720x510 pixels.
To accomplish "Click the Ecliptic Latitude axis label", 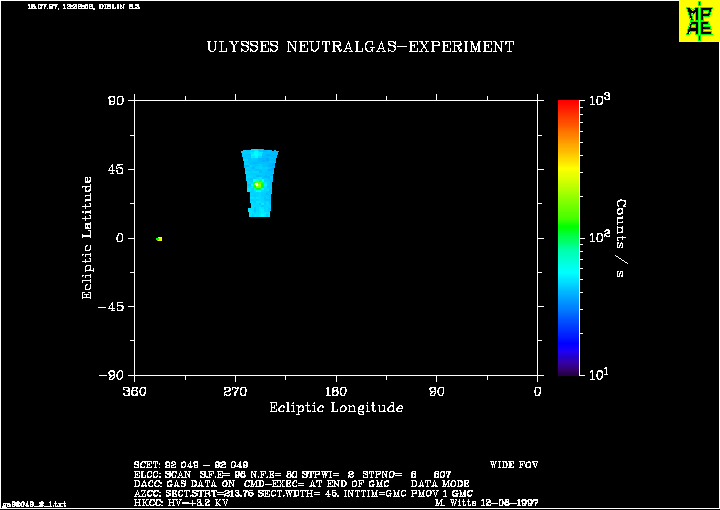I will pyautogui.click(x=87, y=238).
